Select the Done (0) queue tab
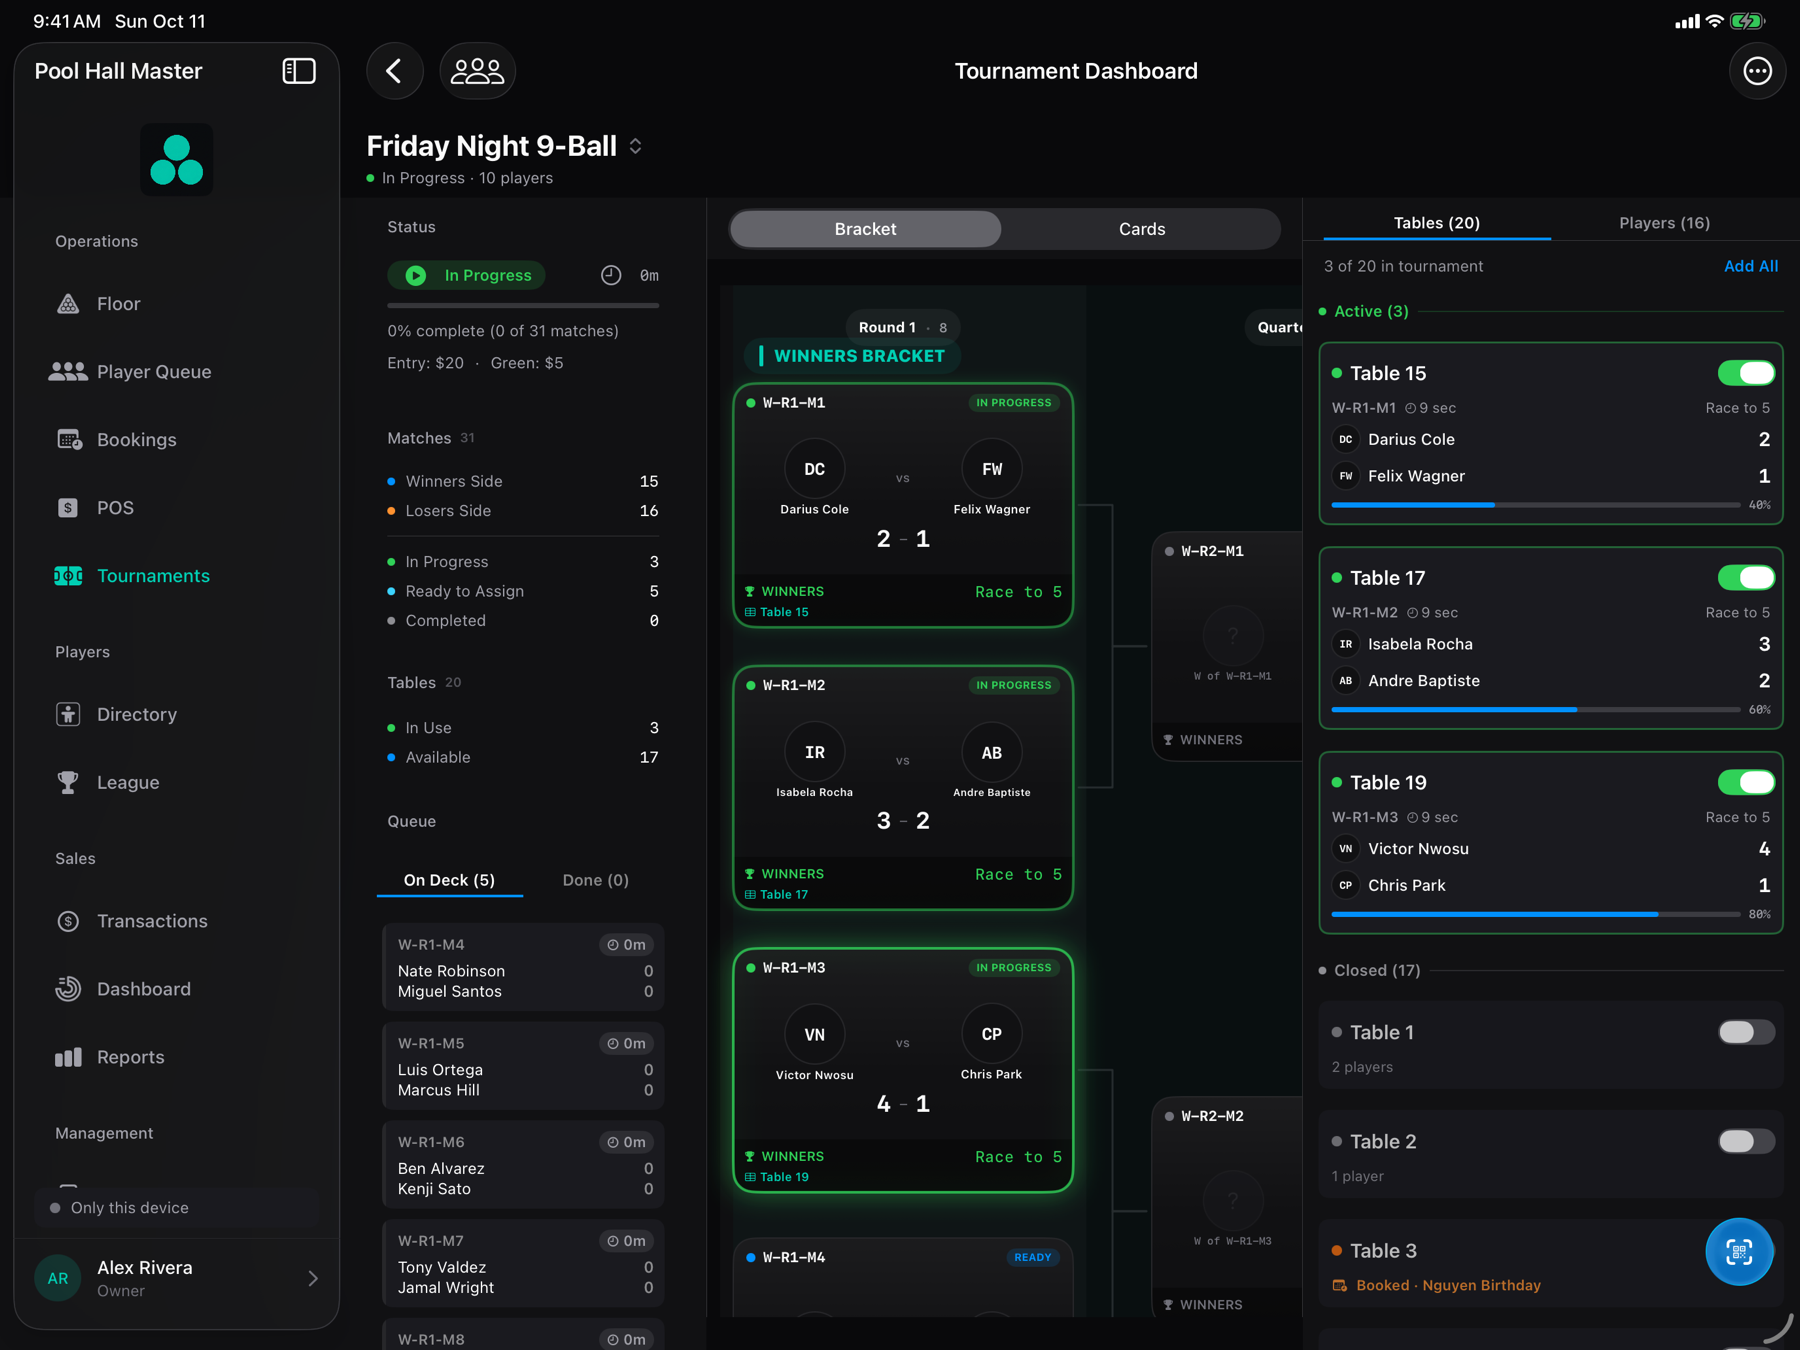 (596, 880)
